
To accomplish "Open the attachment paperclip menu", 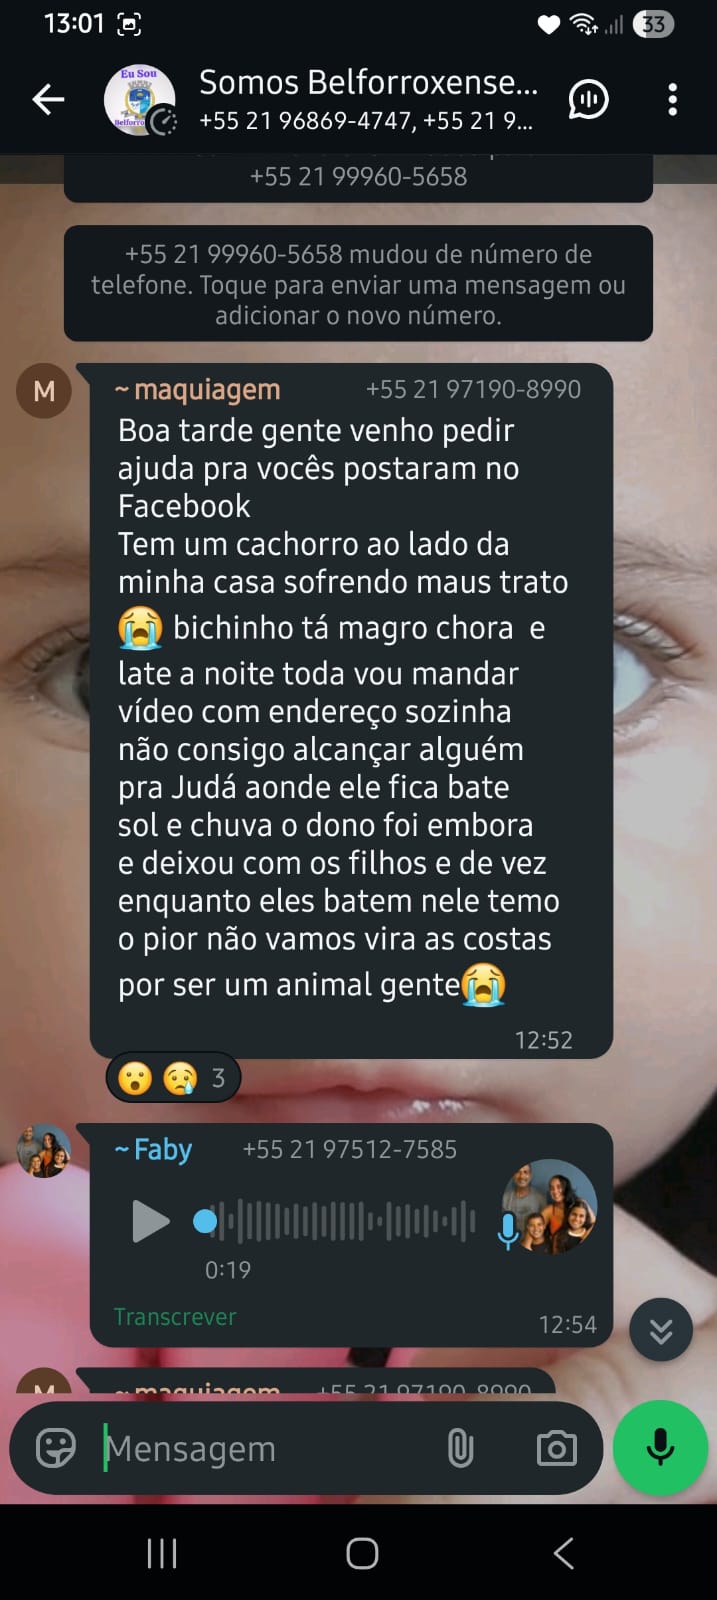I will 460,1448.
